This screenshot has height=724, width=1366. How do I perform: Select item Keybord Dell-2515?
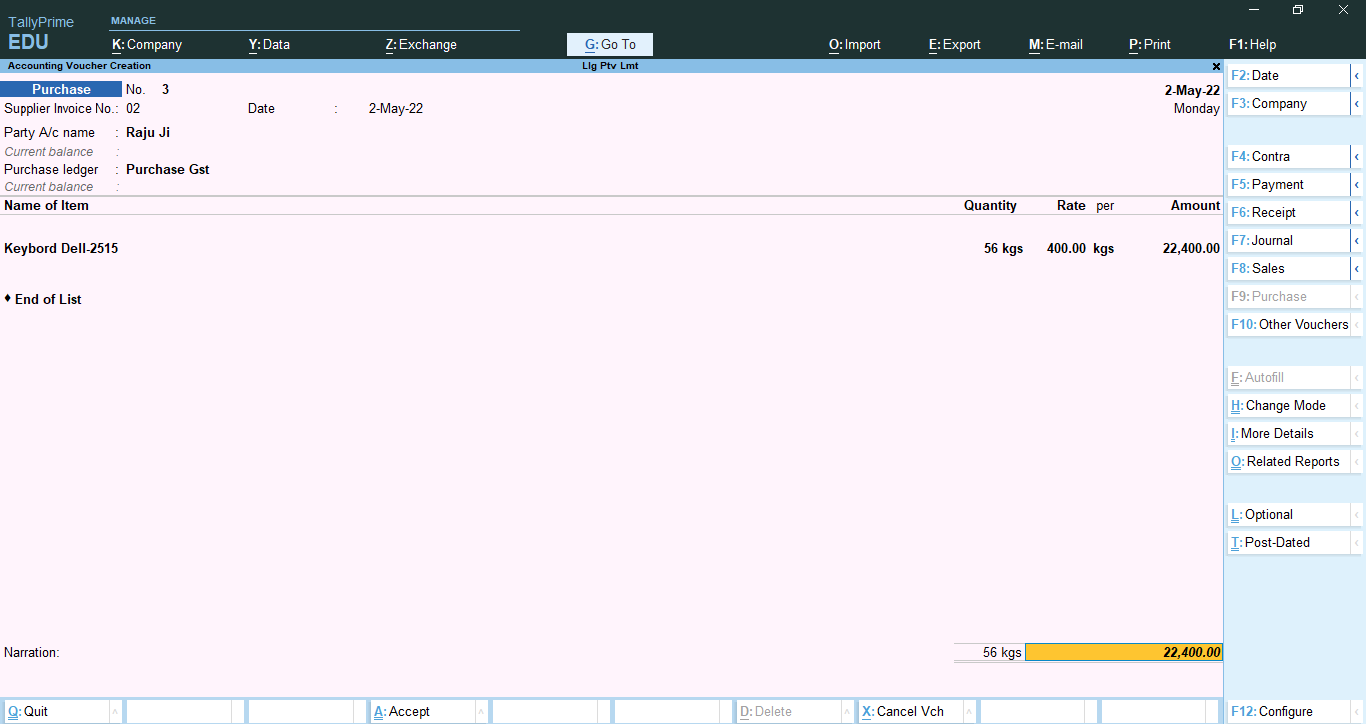(x=61, y=248)
